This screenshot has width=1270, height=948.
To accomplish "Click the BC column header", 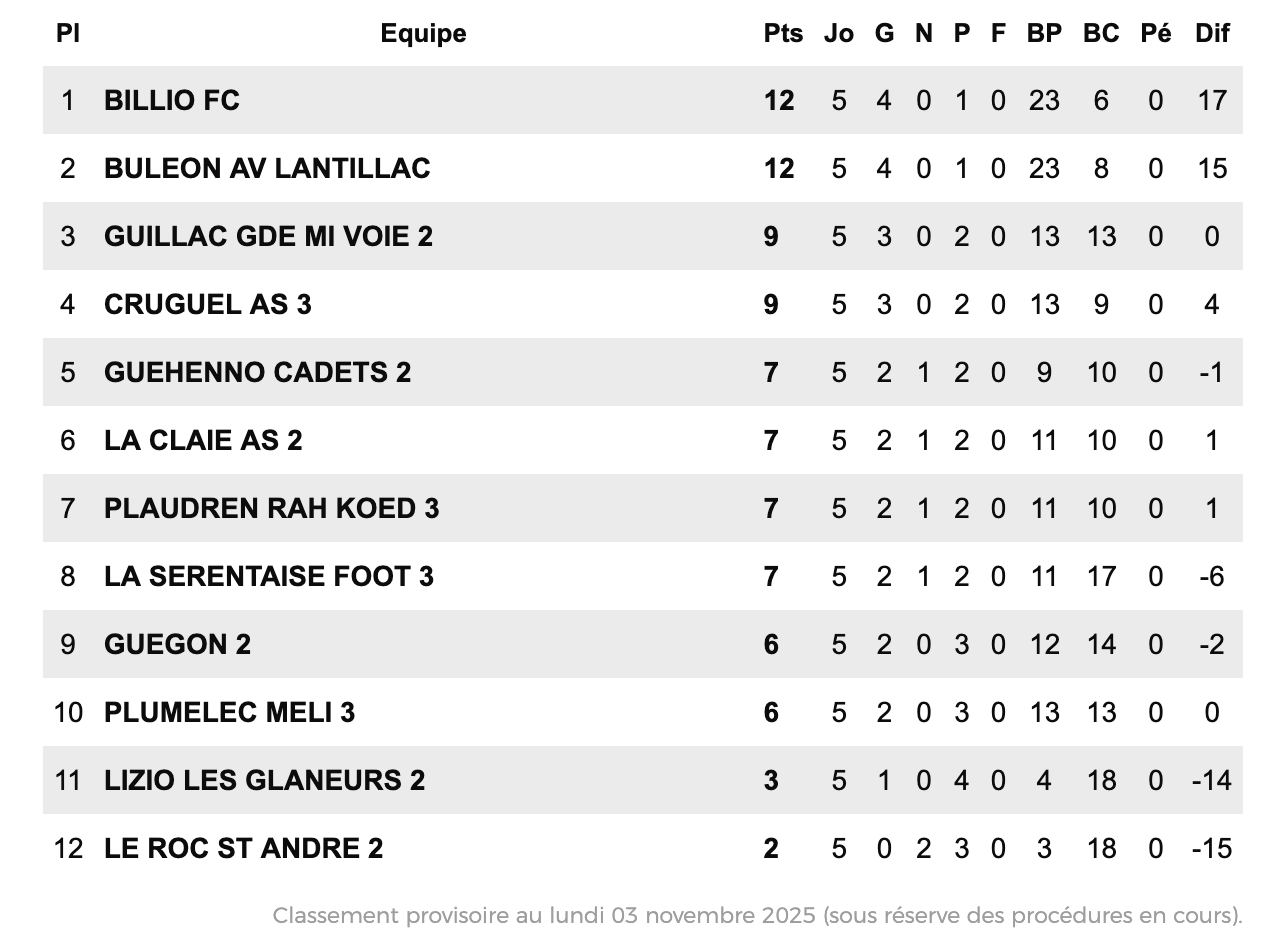I will (x=1101, y=33).
